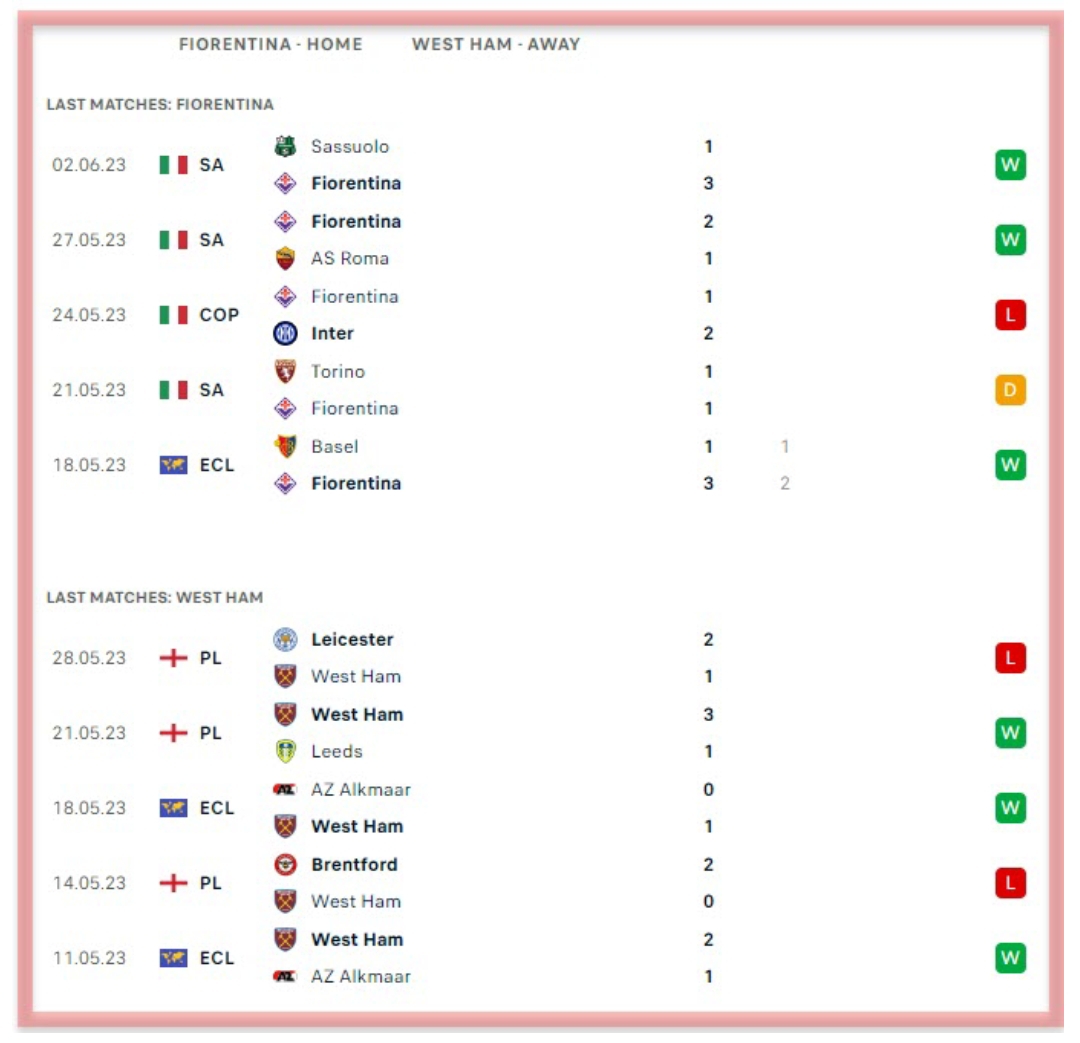The image size is (1080, 1043).
Task: Click the Leicester club crest
Action: coord(285,639)
